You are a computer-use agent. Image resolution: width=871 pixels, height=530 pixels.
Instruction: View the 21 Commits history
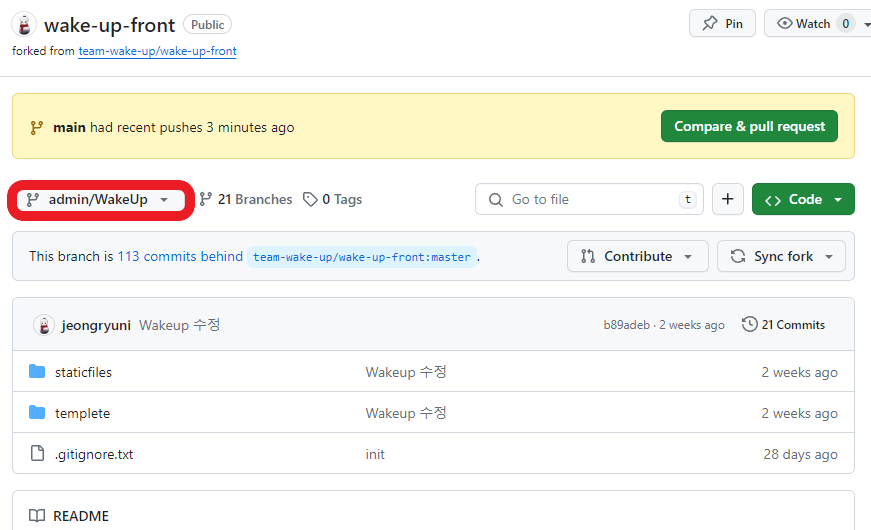[783, 324]
